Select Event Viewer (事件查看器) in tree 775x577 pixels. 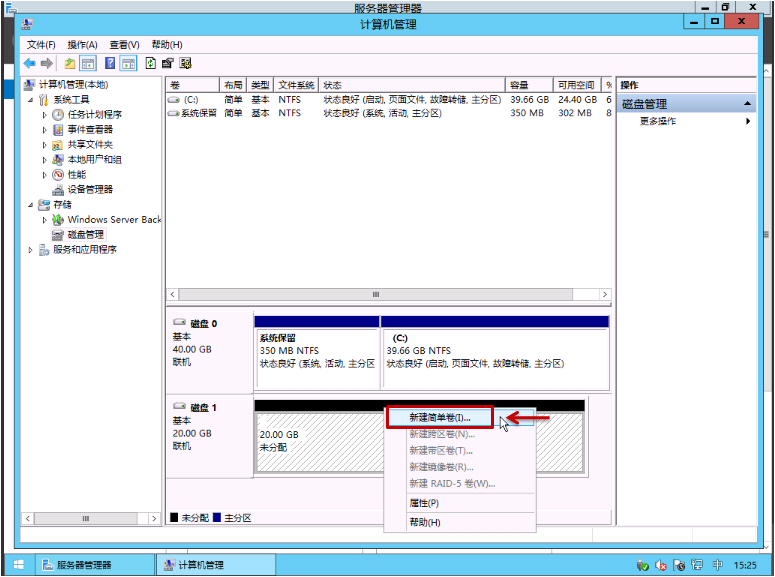click(90, 130)
